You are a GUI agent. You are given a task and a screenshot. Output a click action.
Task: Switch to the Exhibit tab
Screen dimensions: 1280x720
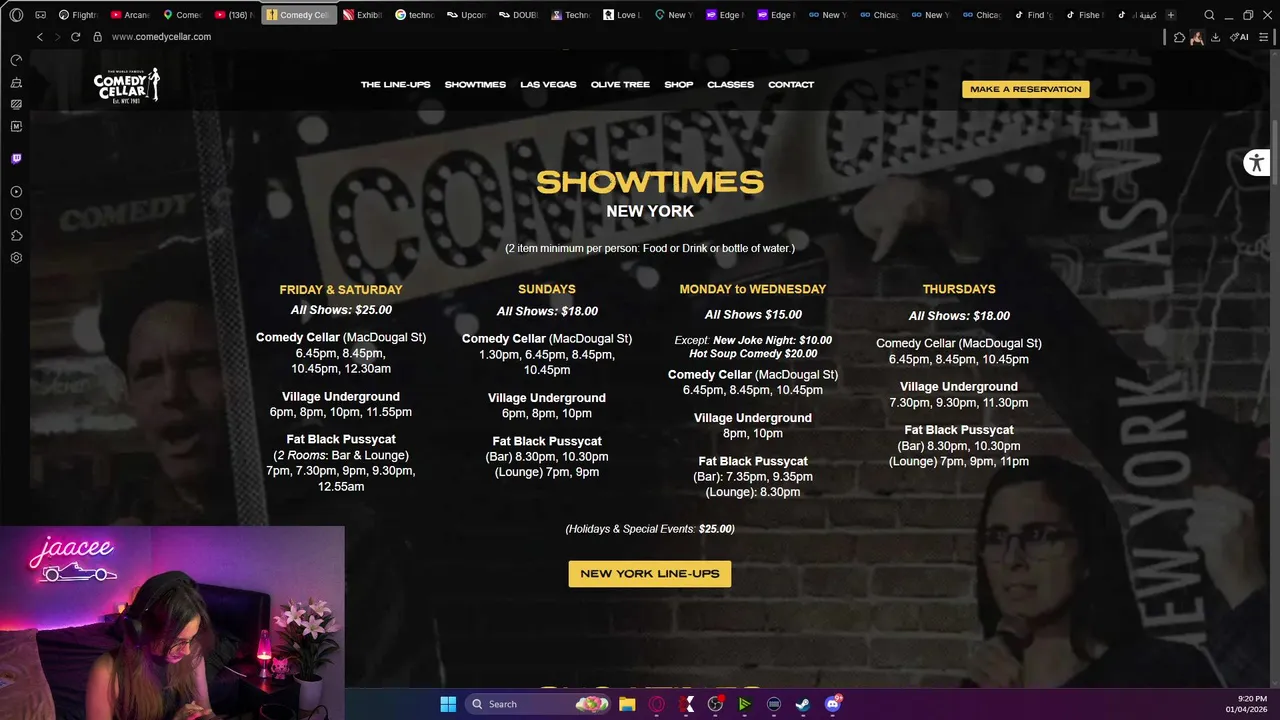tap(363, 15)
